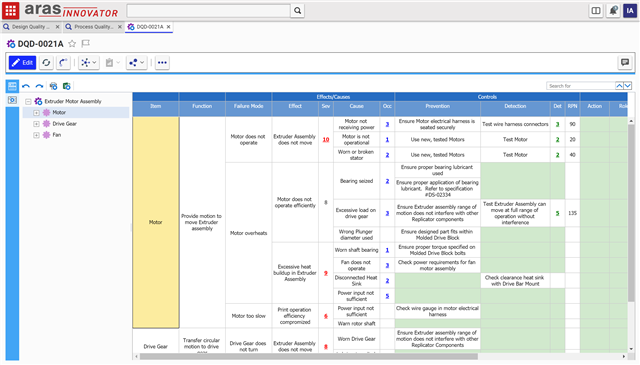Open the IA user account menu
This screenshot has width=640, height=365.
click(630, 11)
